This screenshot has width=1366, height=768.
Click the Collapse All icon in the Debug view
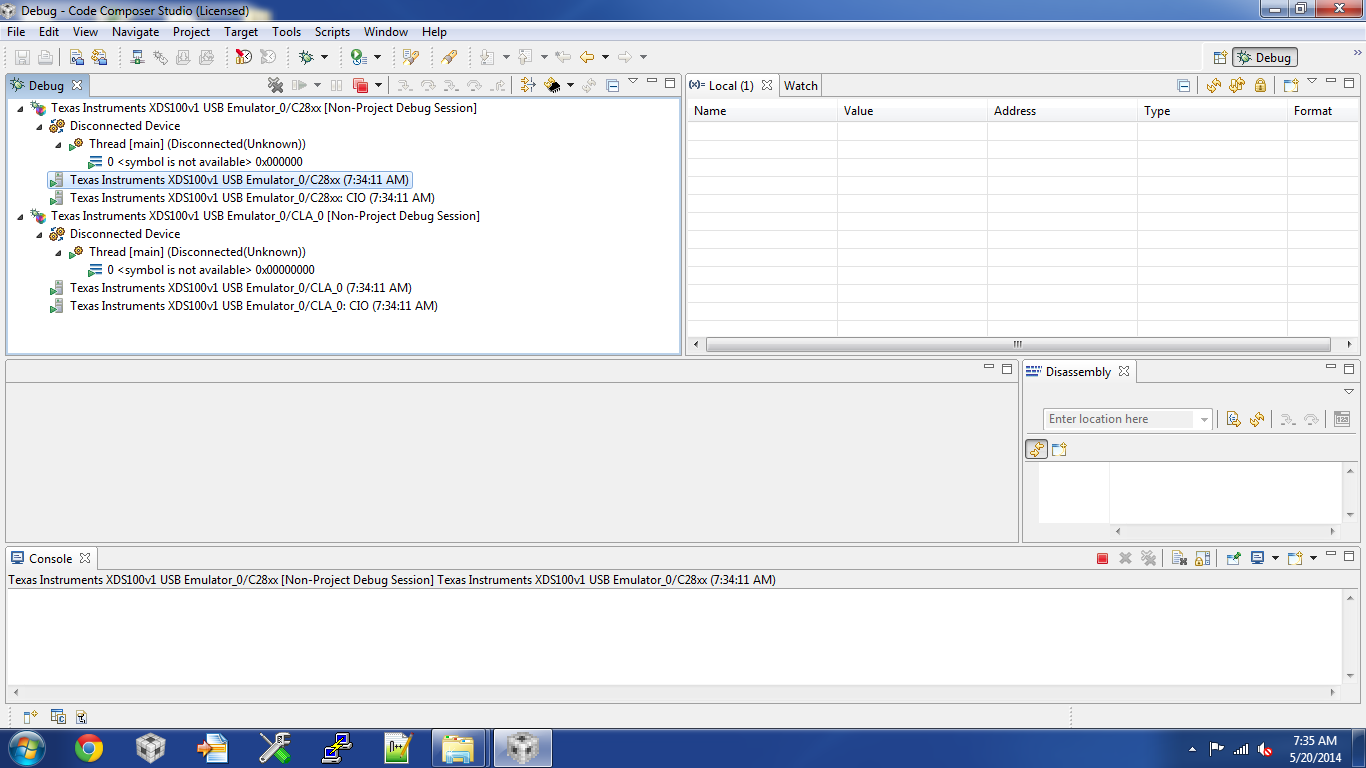(x=613, y=86)
